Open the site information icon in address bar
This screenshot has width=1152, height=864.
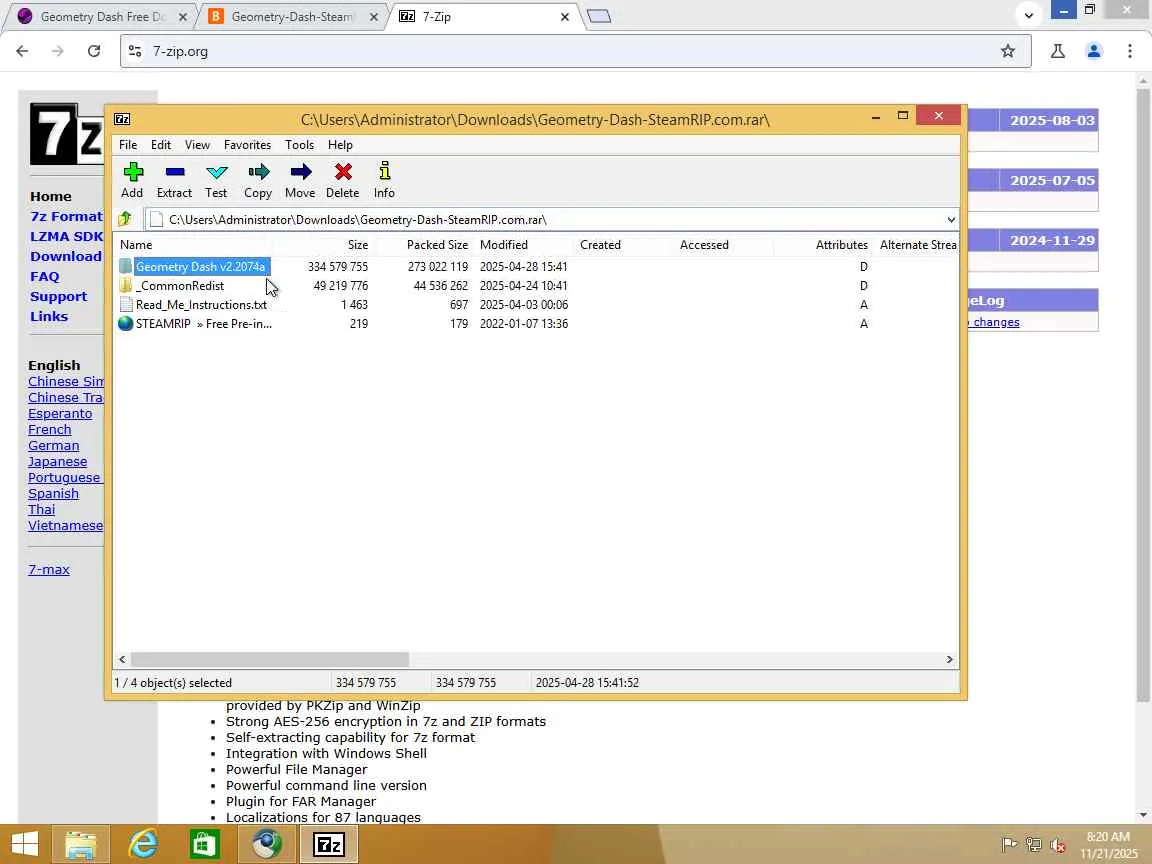point(135,51)
